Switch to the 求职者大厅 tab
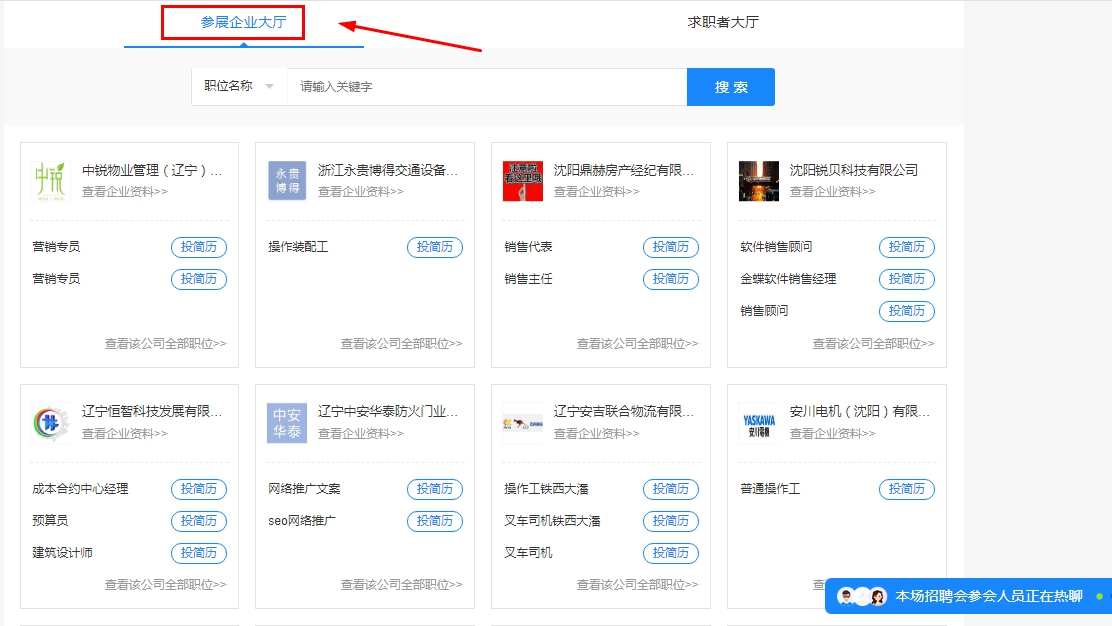Image resolution: width=1112 pixels, height=626 pixels. [x=723, y=22]
